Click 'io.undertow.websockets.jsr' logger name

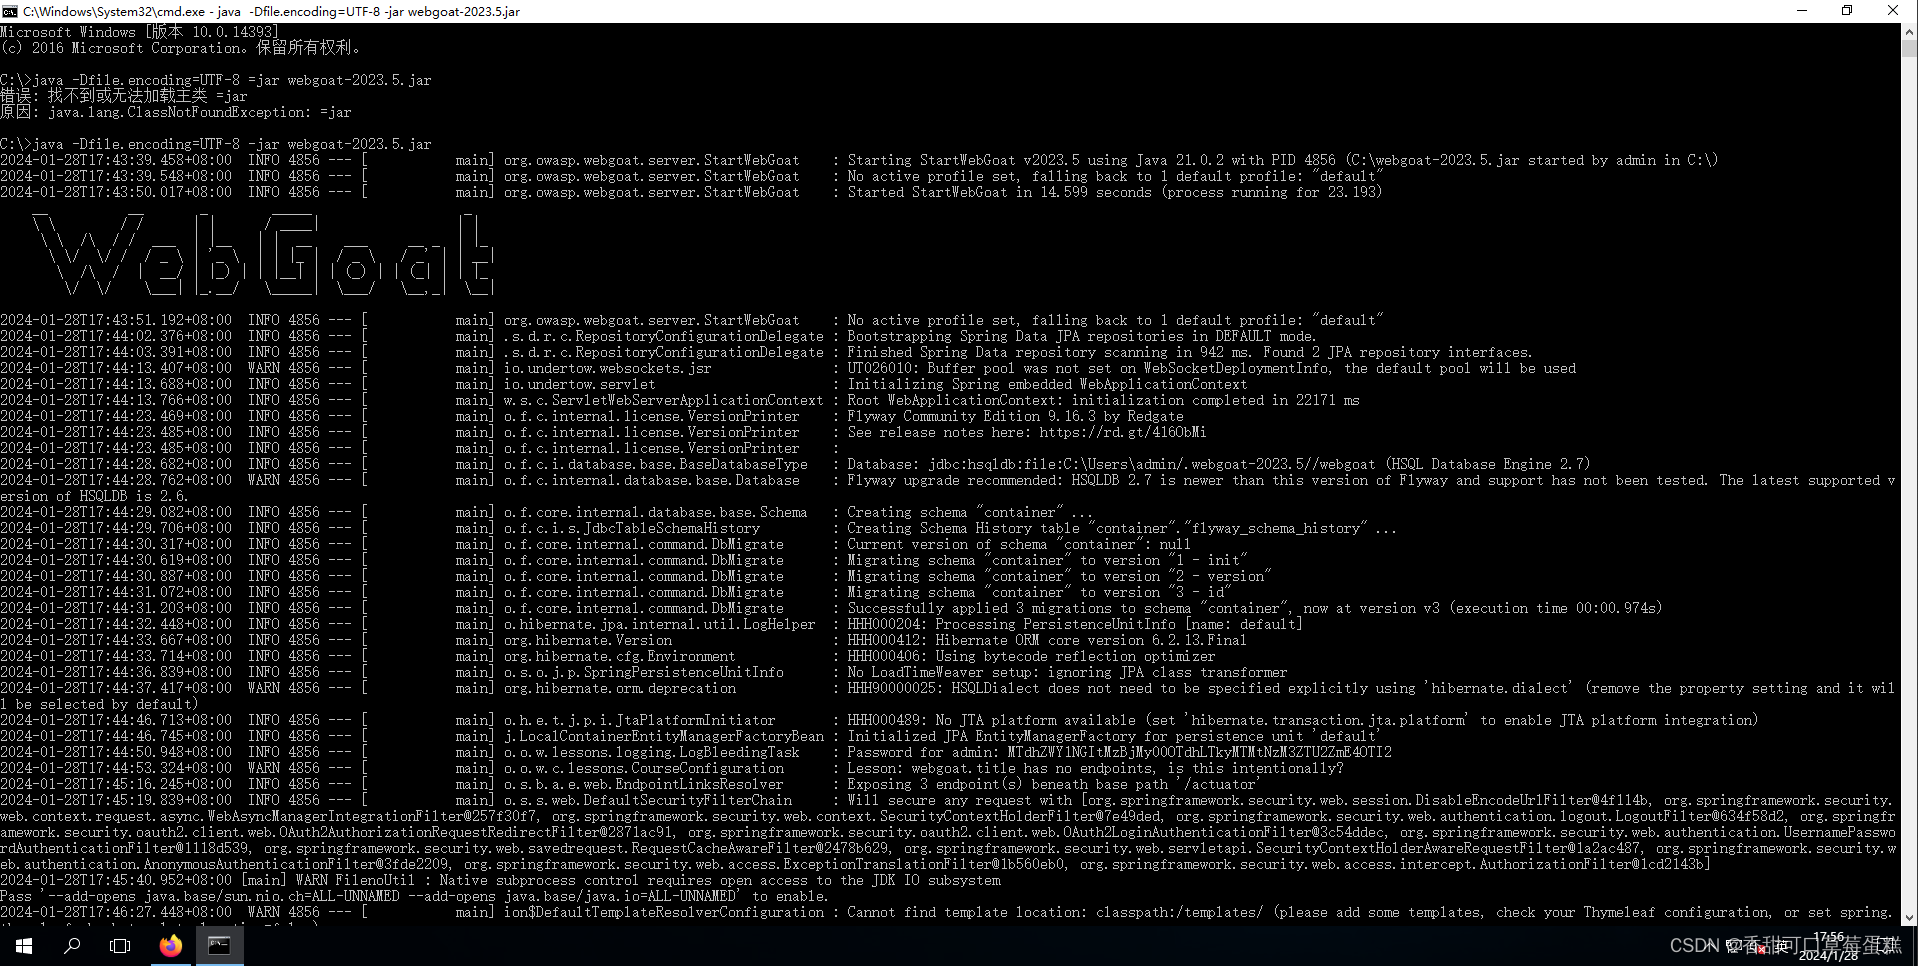(x=607, y=368)
